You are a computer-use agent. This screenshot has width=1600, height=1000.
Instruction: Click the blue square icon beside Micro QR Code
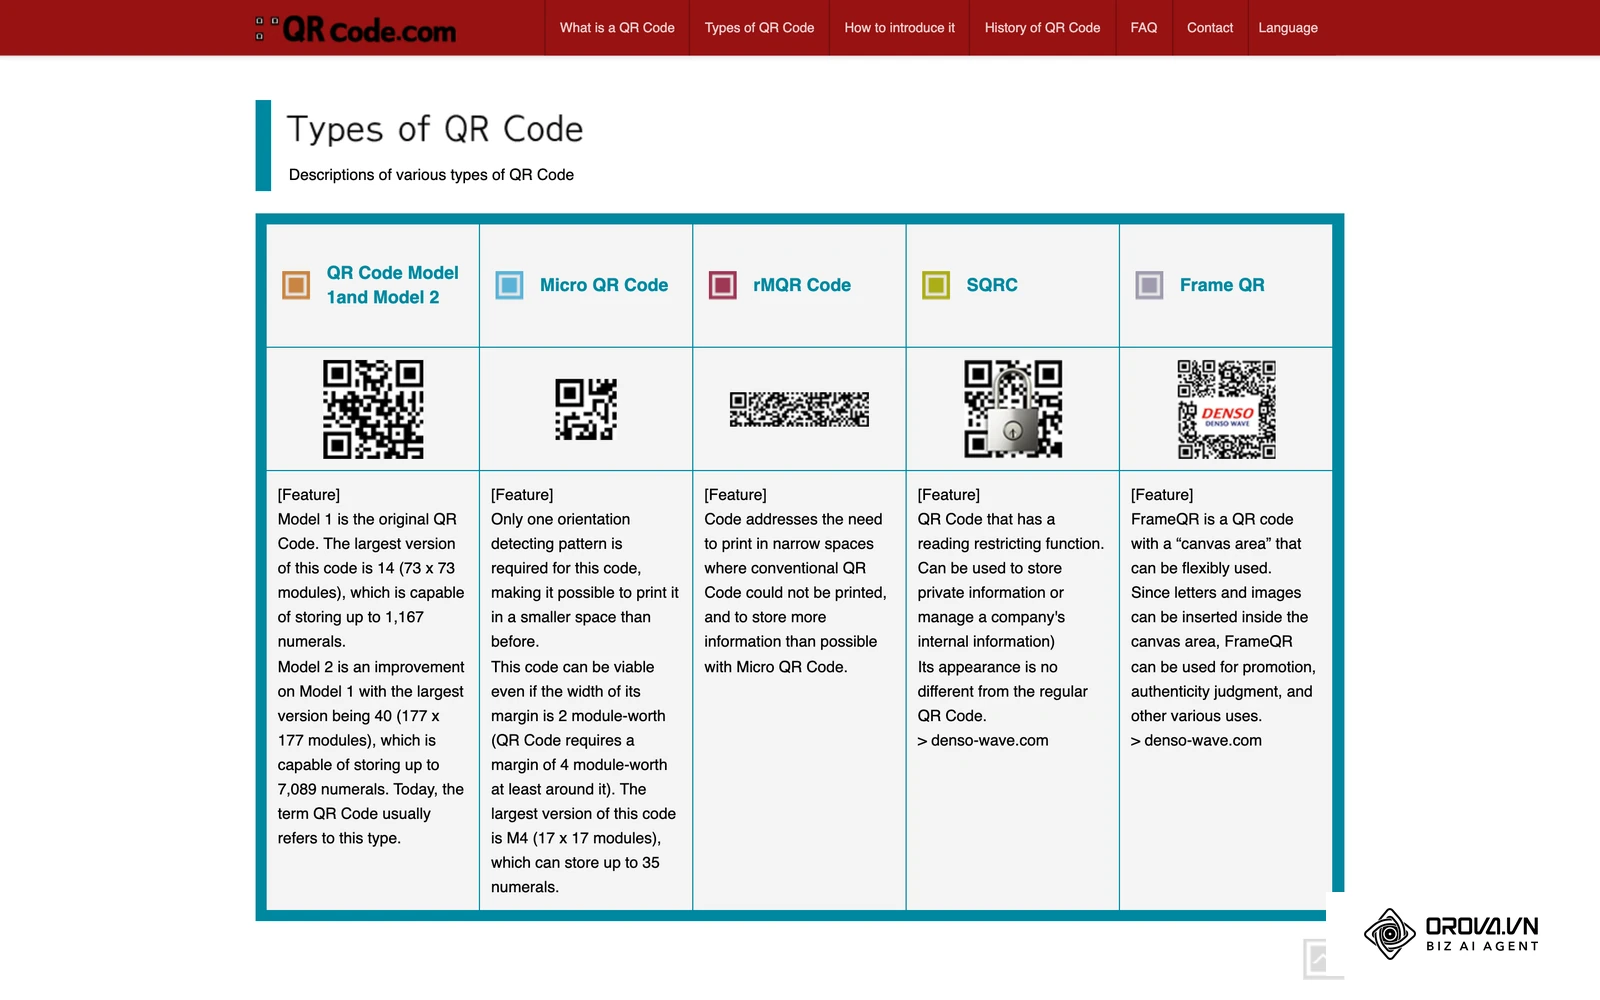point(510,285)
